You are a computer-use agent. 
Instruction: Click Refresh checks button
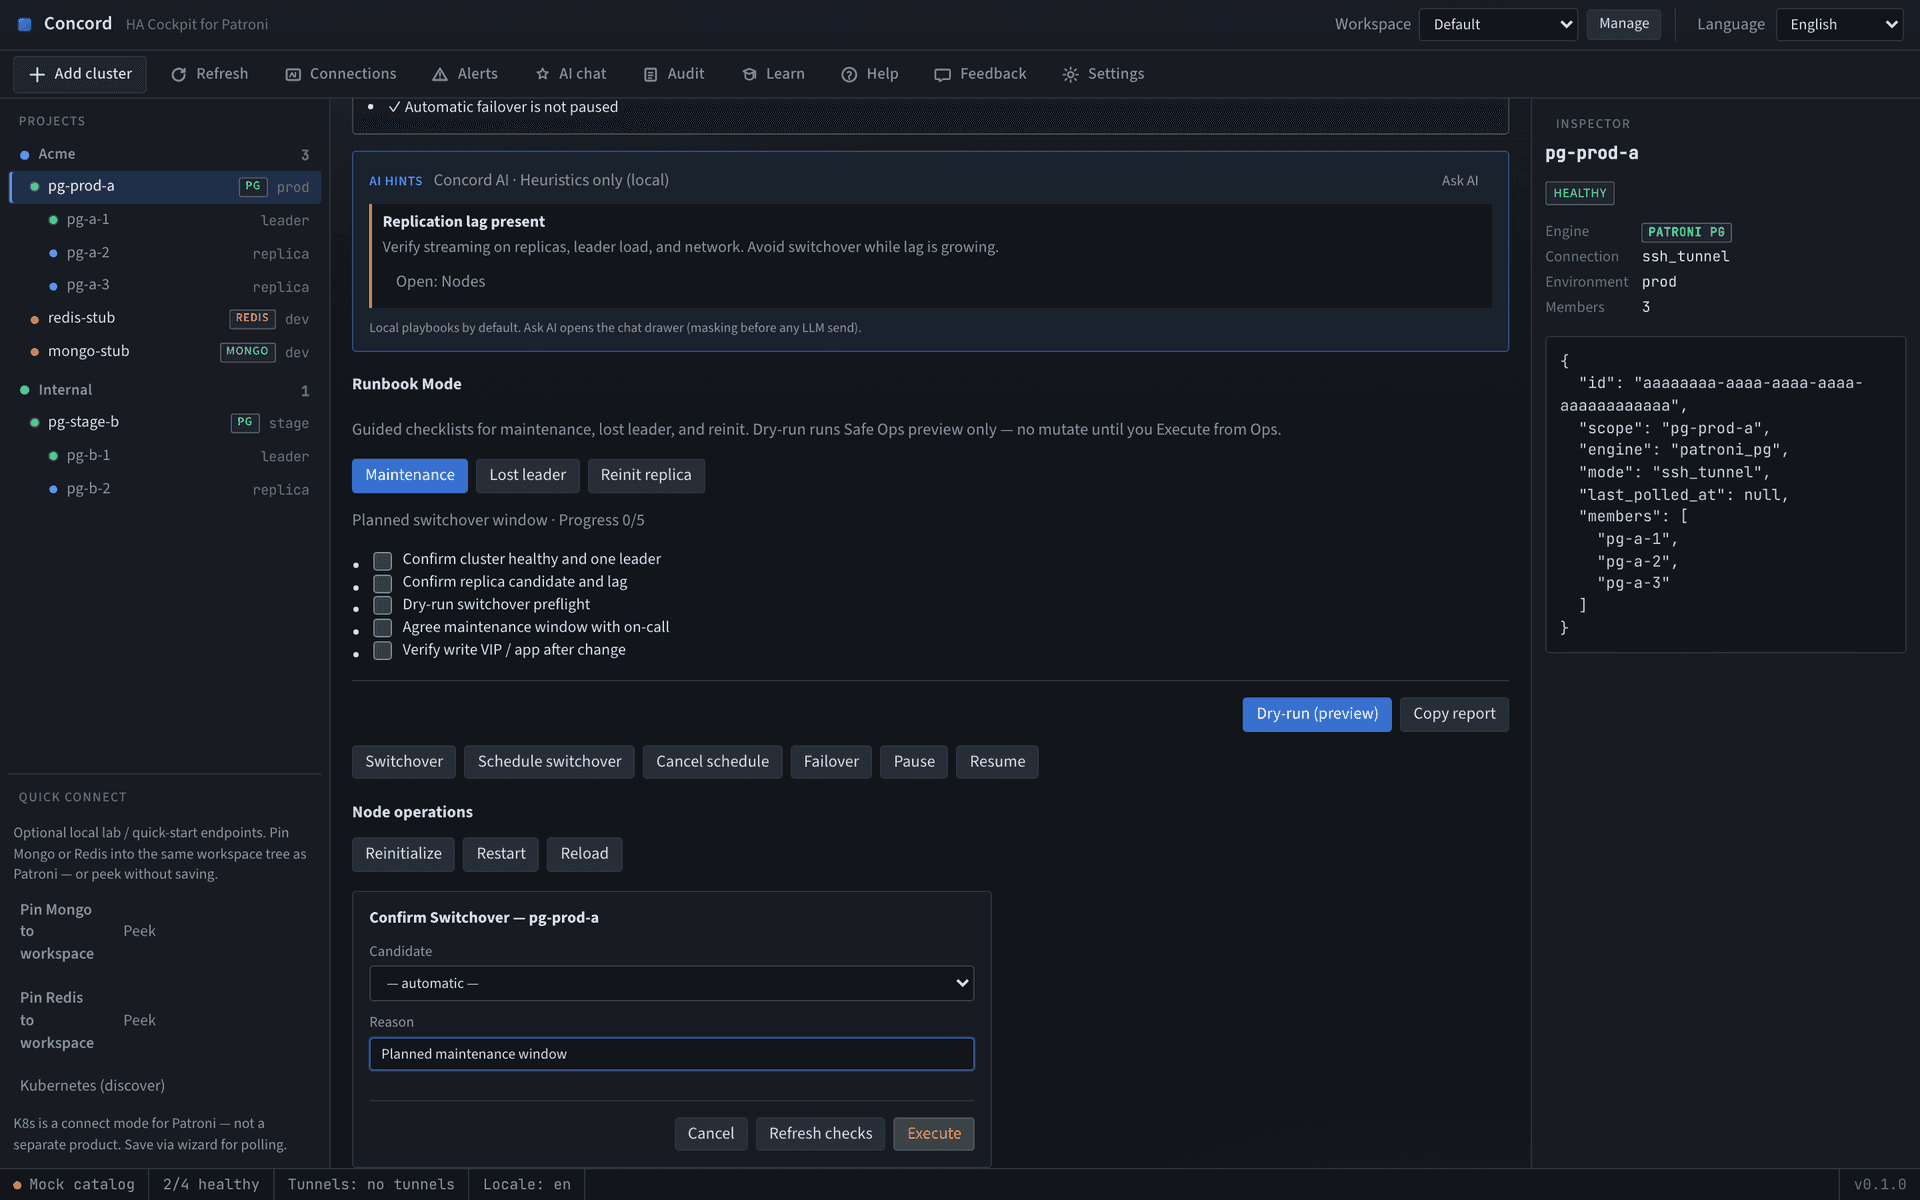(x=820, y=1134)
